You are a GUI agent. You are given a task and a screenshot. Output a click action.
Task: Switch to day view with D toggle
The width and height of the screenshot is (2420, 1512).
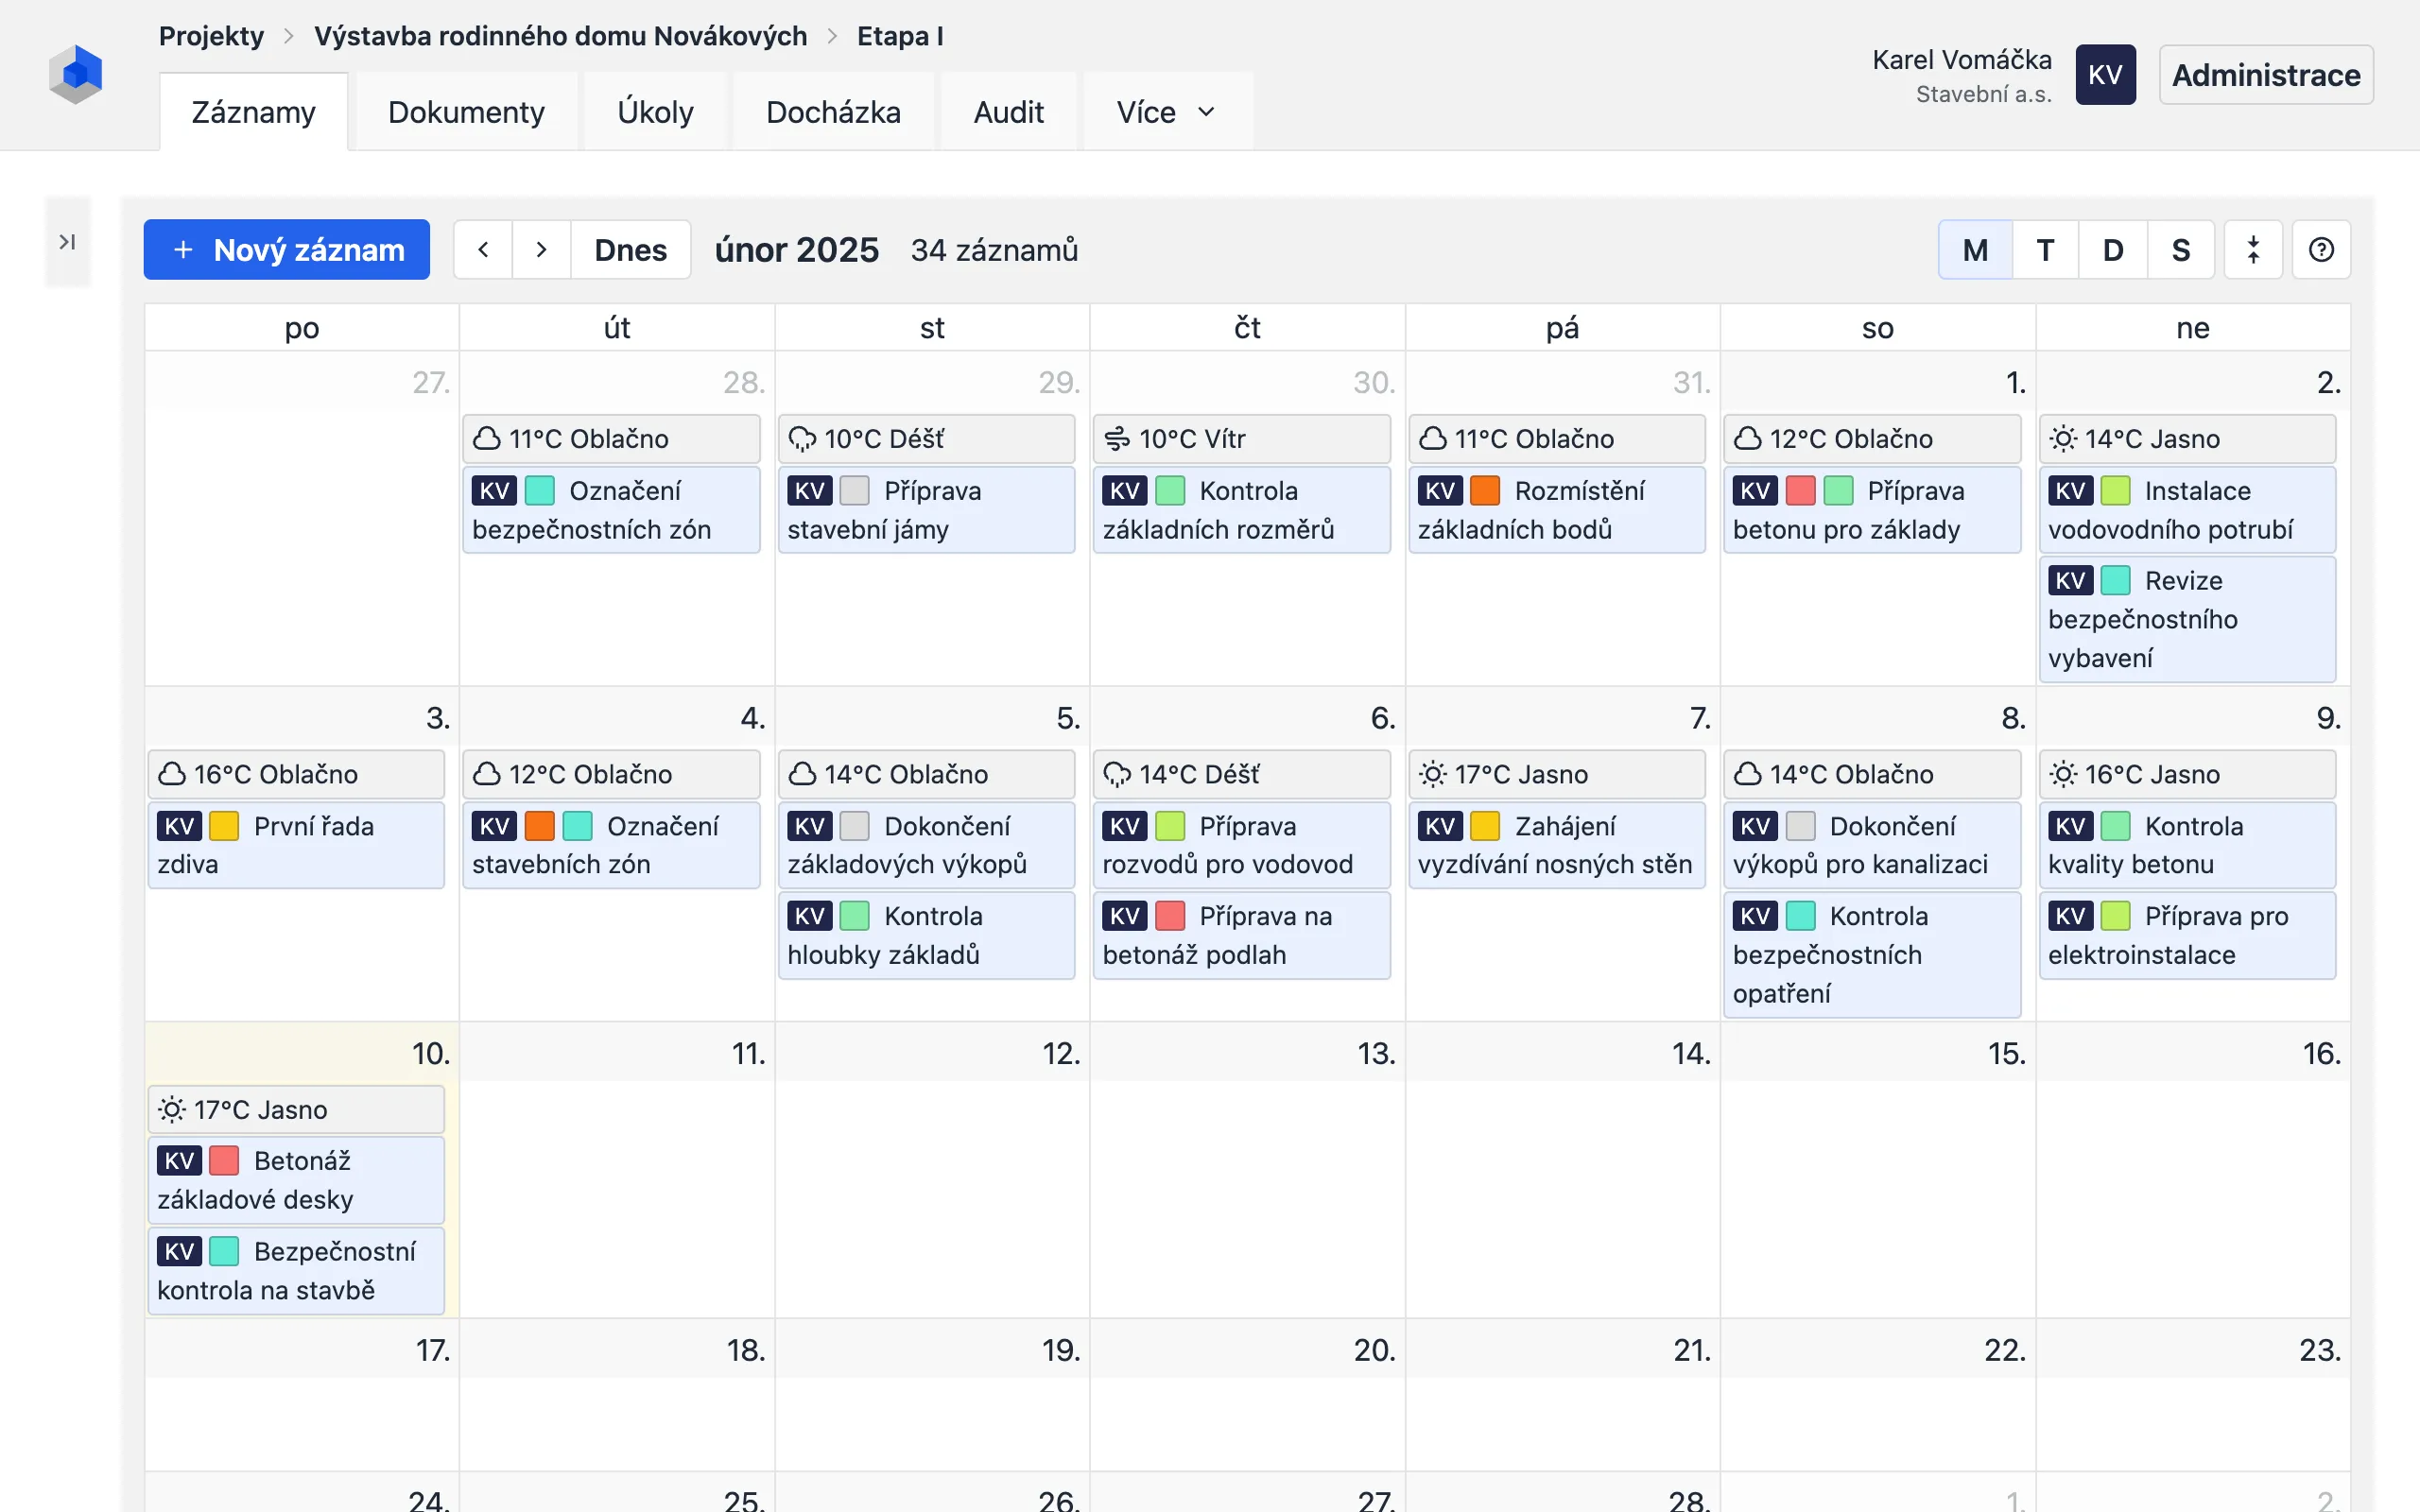click(x=2112, y=250)
